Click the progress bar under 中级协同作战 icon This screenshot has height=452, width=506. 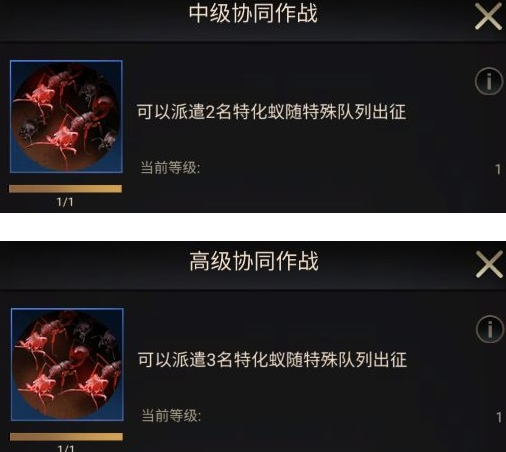[x=65, y=189]
